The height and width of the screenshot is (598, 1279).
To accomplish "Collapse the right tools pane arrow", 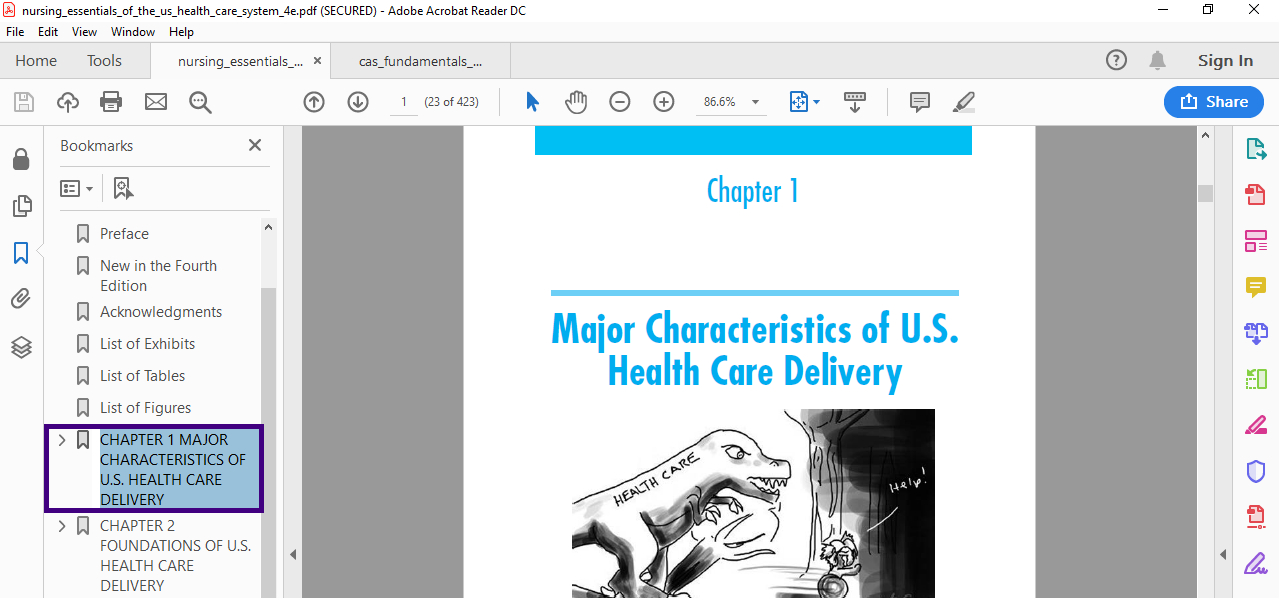I will pyautogui.click(x=1223, y=555).
